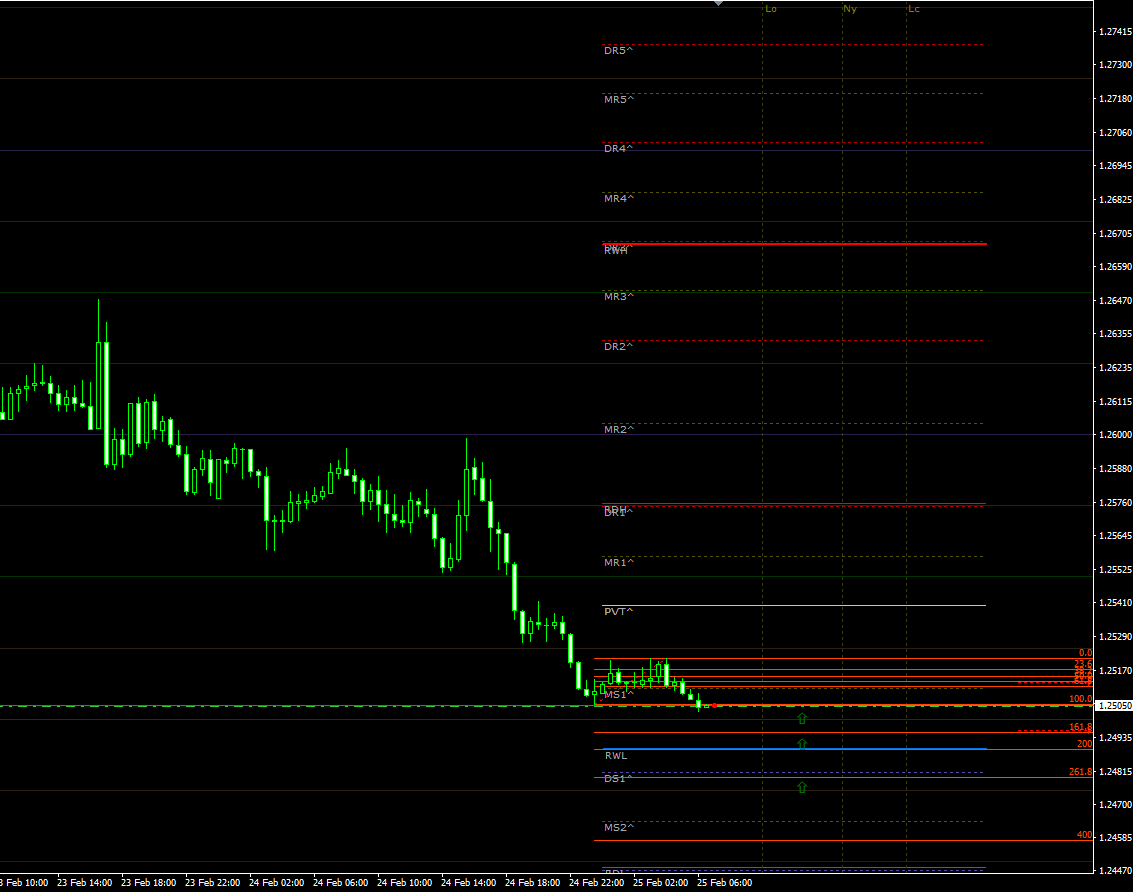Viewport: 1133px width, 892px height.
Task: Select the topmost green up arrow
Action: click(802, 718)
